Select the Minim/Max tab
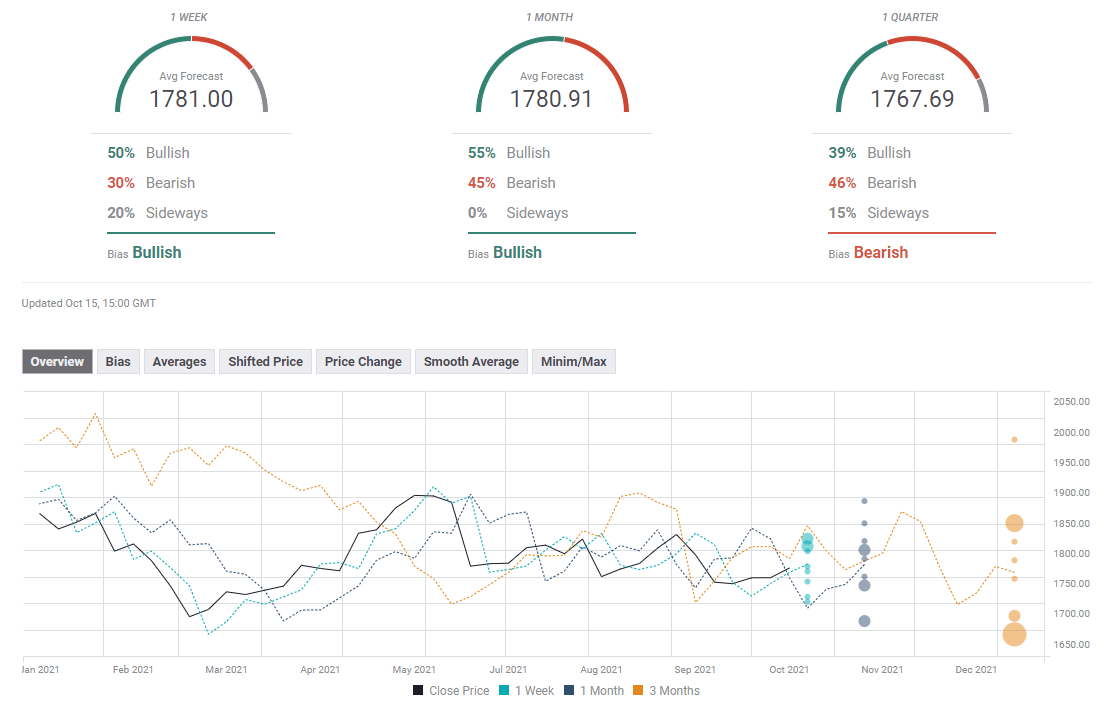The image size is (1105, 718). coord(574,362)
